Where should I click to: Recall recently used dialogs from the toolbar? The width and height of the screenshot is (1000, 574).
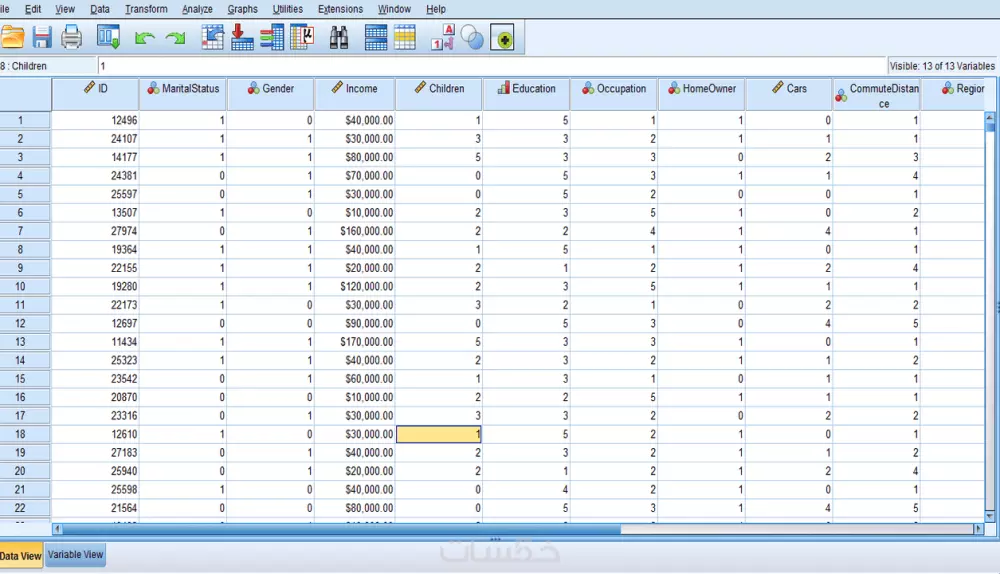tap(108, 38)
